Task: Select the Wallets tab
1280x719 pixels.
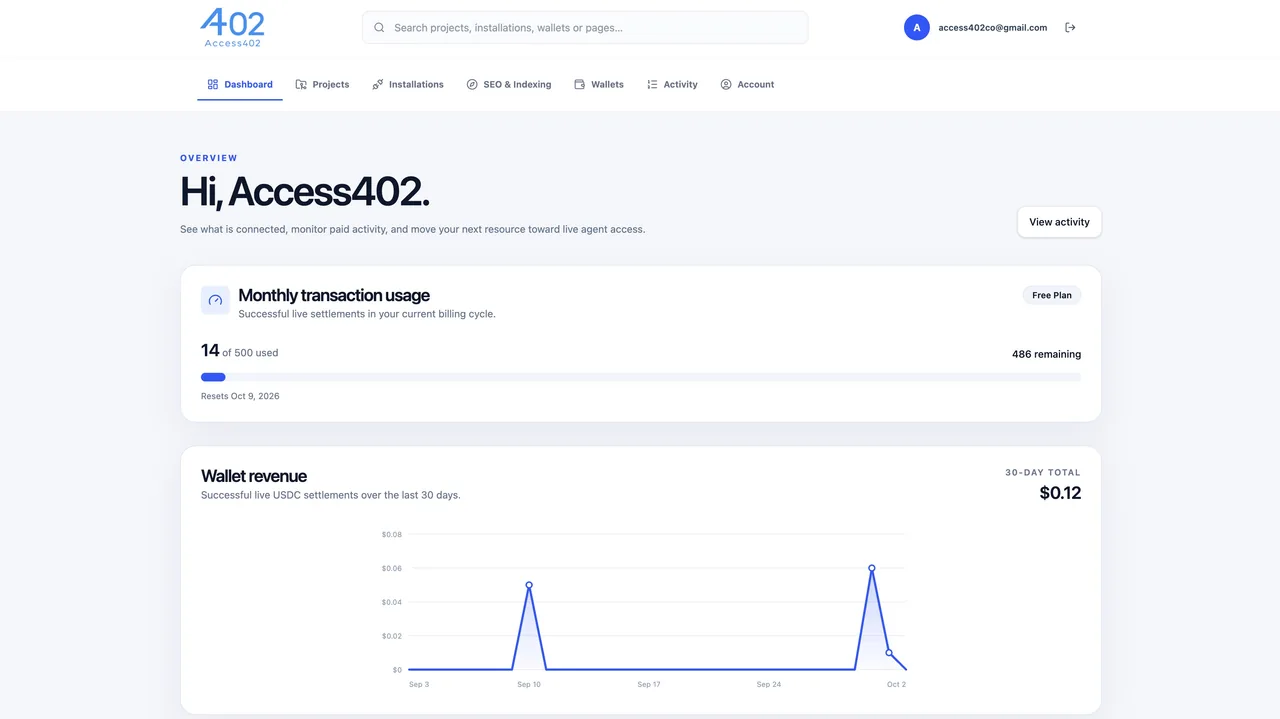Action: click(599, 85)
